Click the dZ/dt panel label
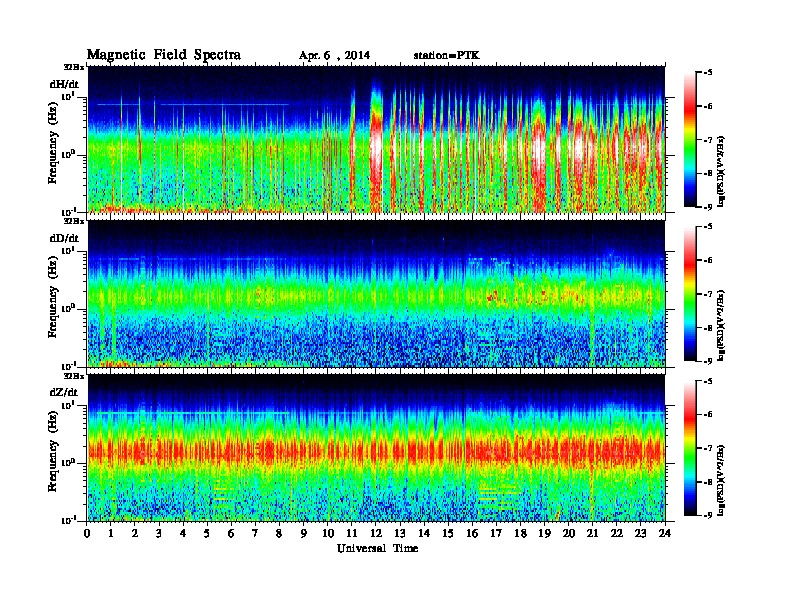The image size is (792, 612). tap(64, 392)
